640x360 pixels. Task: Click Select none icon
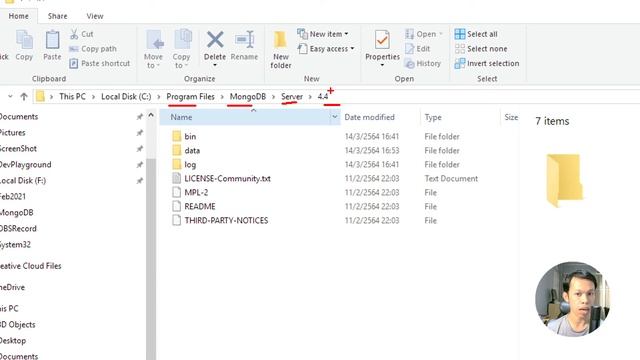click(x=460, y=49)
